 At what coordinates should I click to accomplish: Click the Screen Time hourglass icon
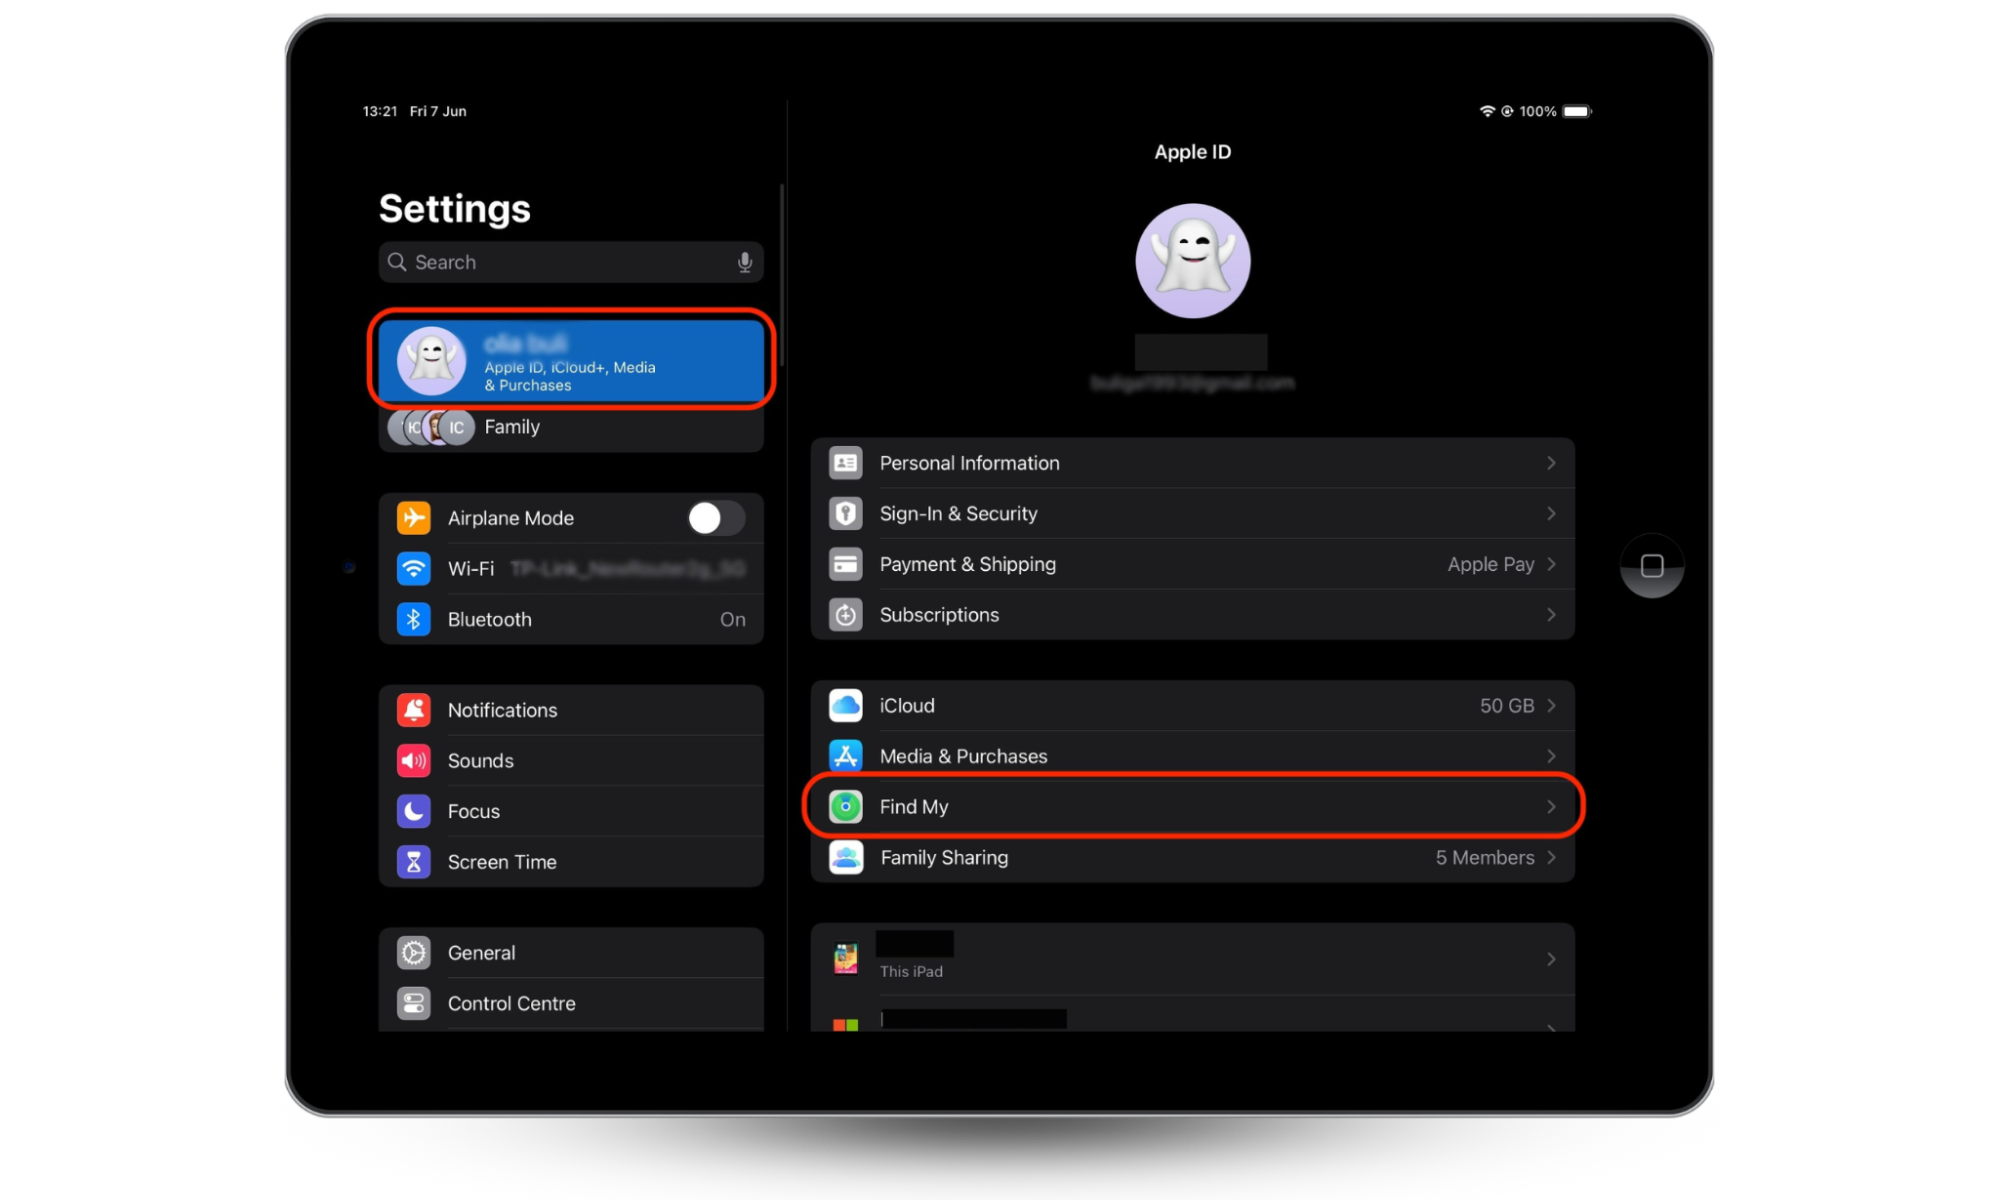(413, 861)
